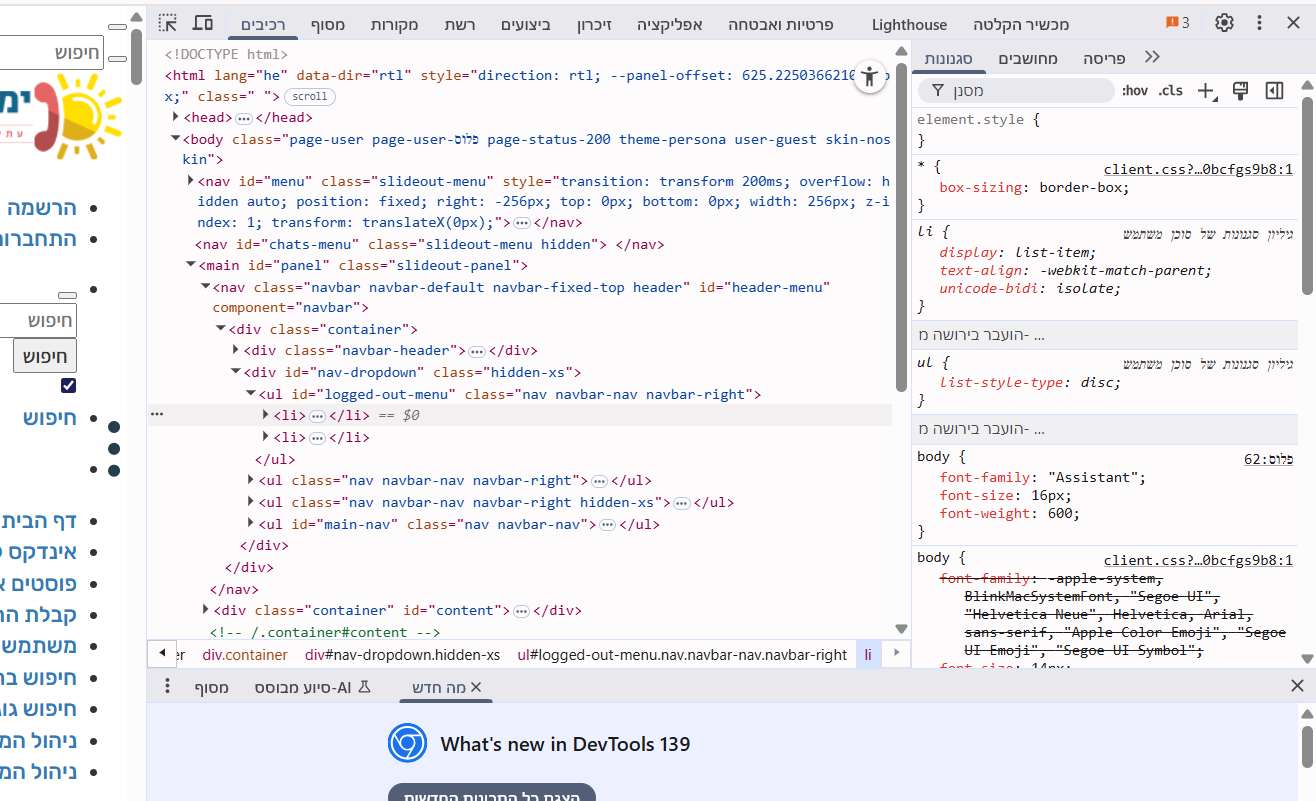Expand the head element node

[x=175, y=118]
